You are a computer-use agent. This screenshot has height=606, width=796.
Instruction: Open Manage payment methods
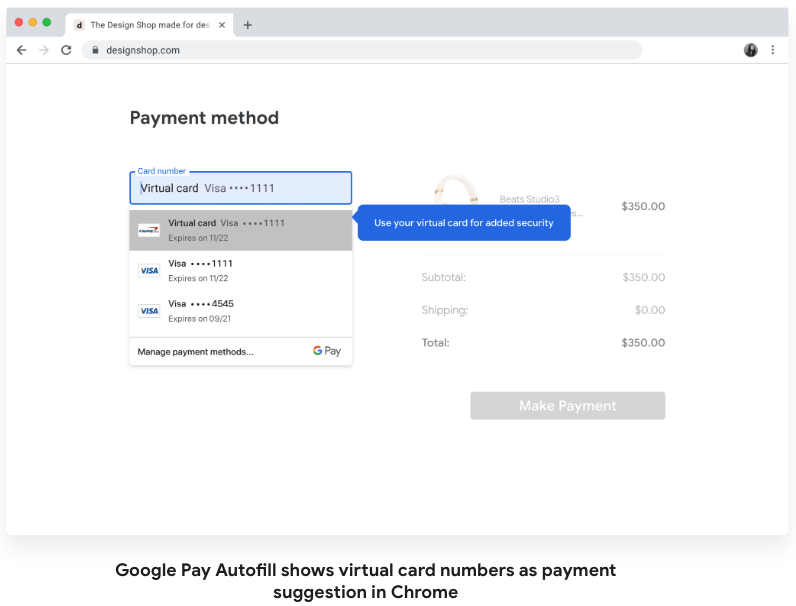196,352
